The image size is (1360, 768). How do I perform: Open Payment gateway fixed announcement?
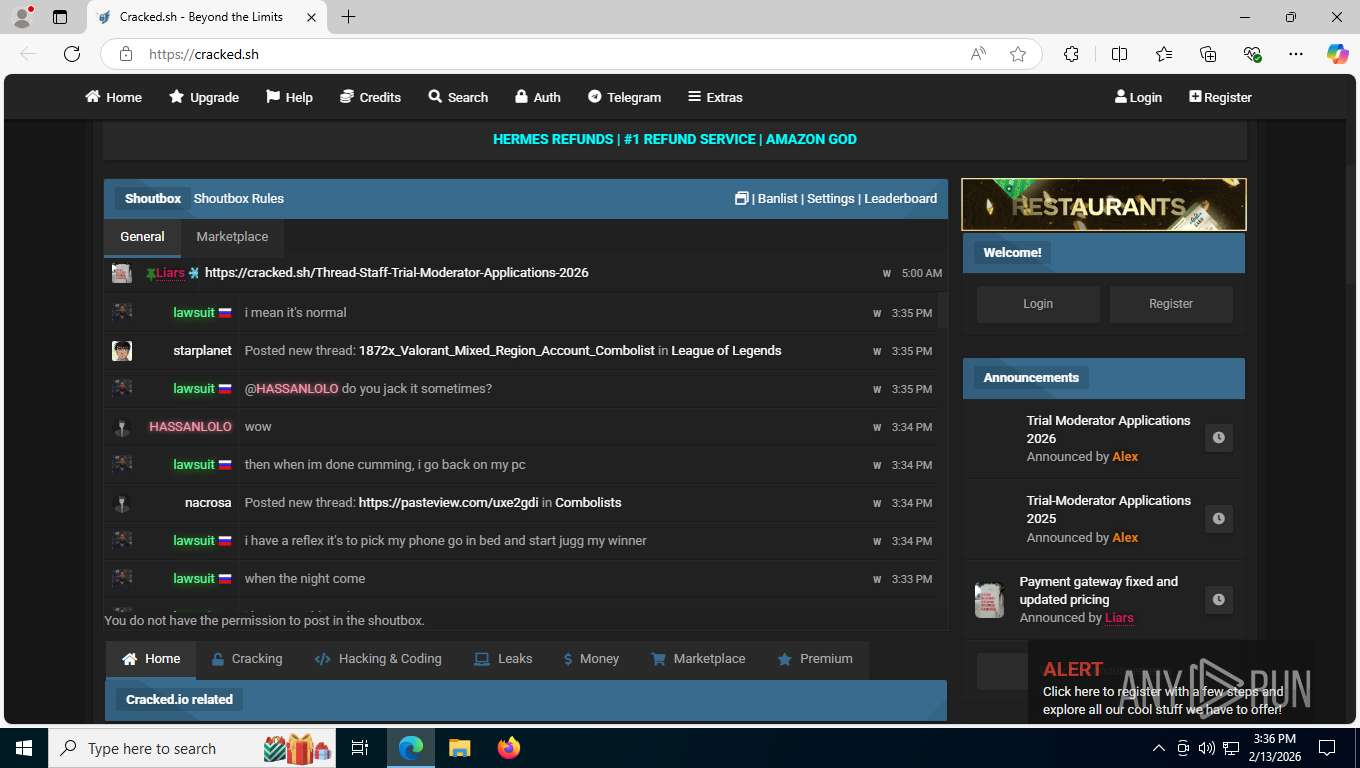[1098, 590]
